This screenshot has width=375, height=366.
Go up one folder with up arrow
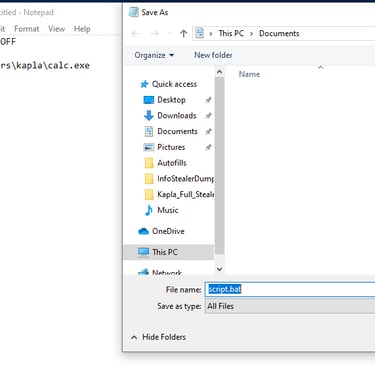click(183, 33)
